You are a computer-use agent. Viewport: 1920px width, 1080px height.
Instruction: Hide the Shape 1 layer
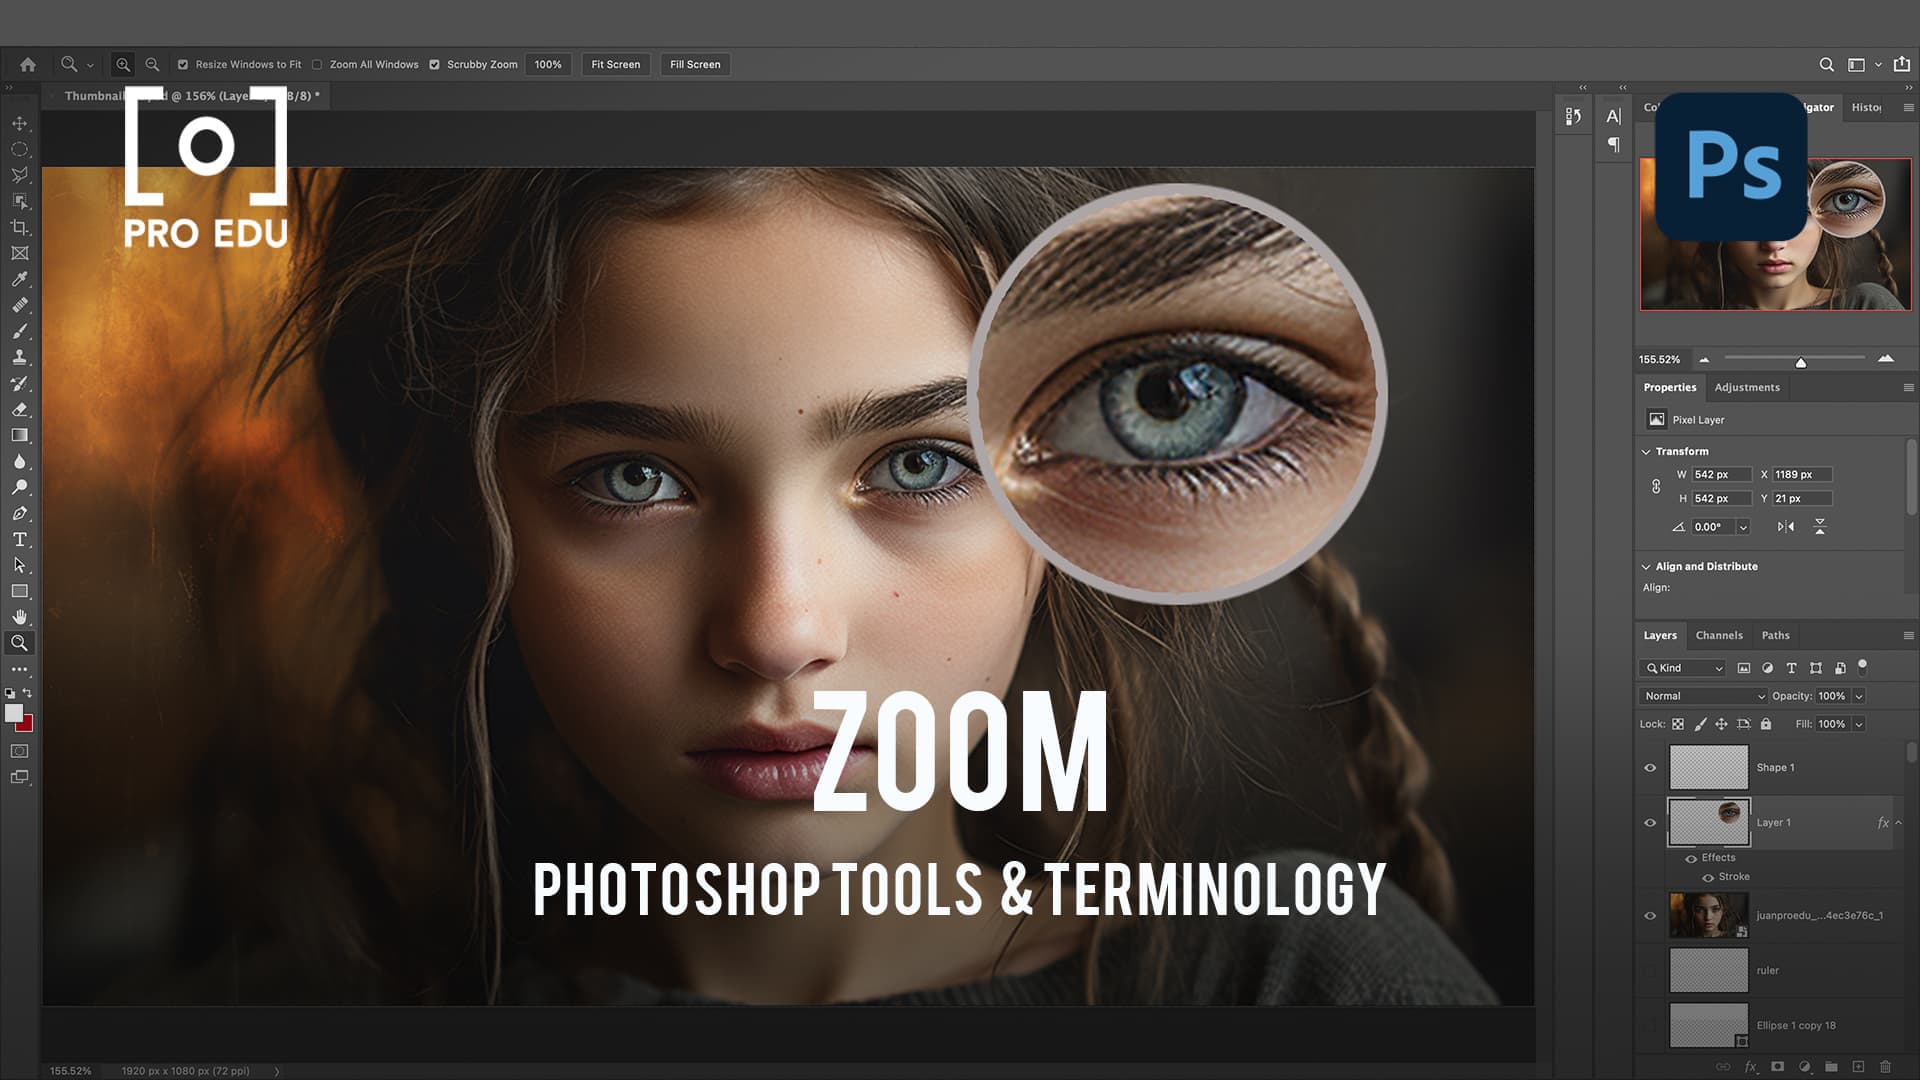point(1651,767)
